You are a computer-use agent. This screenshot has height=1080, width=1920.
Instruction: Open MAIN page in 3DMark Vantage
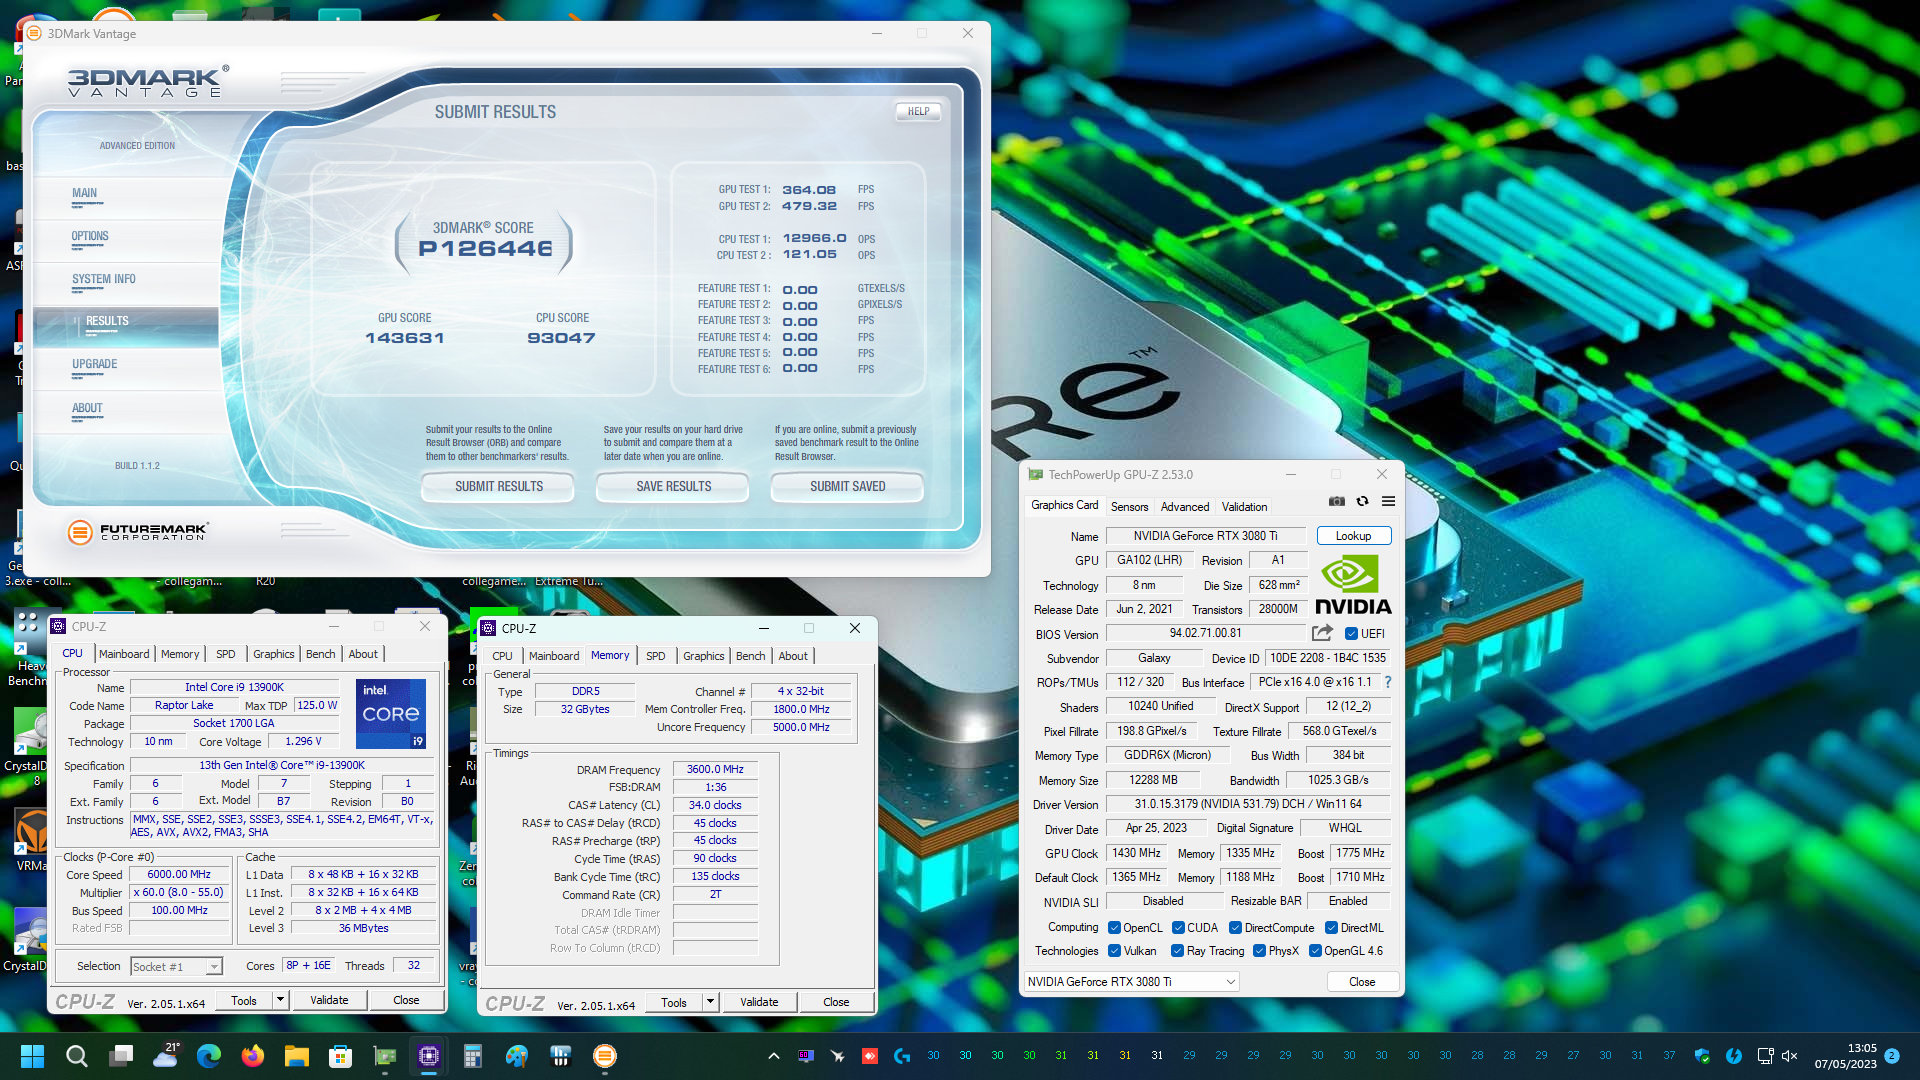click(84, 194)
